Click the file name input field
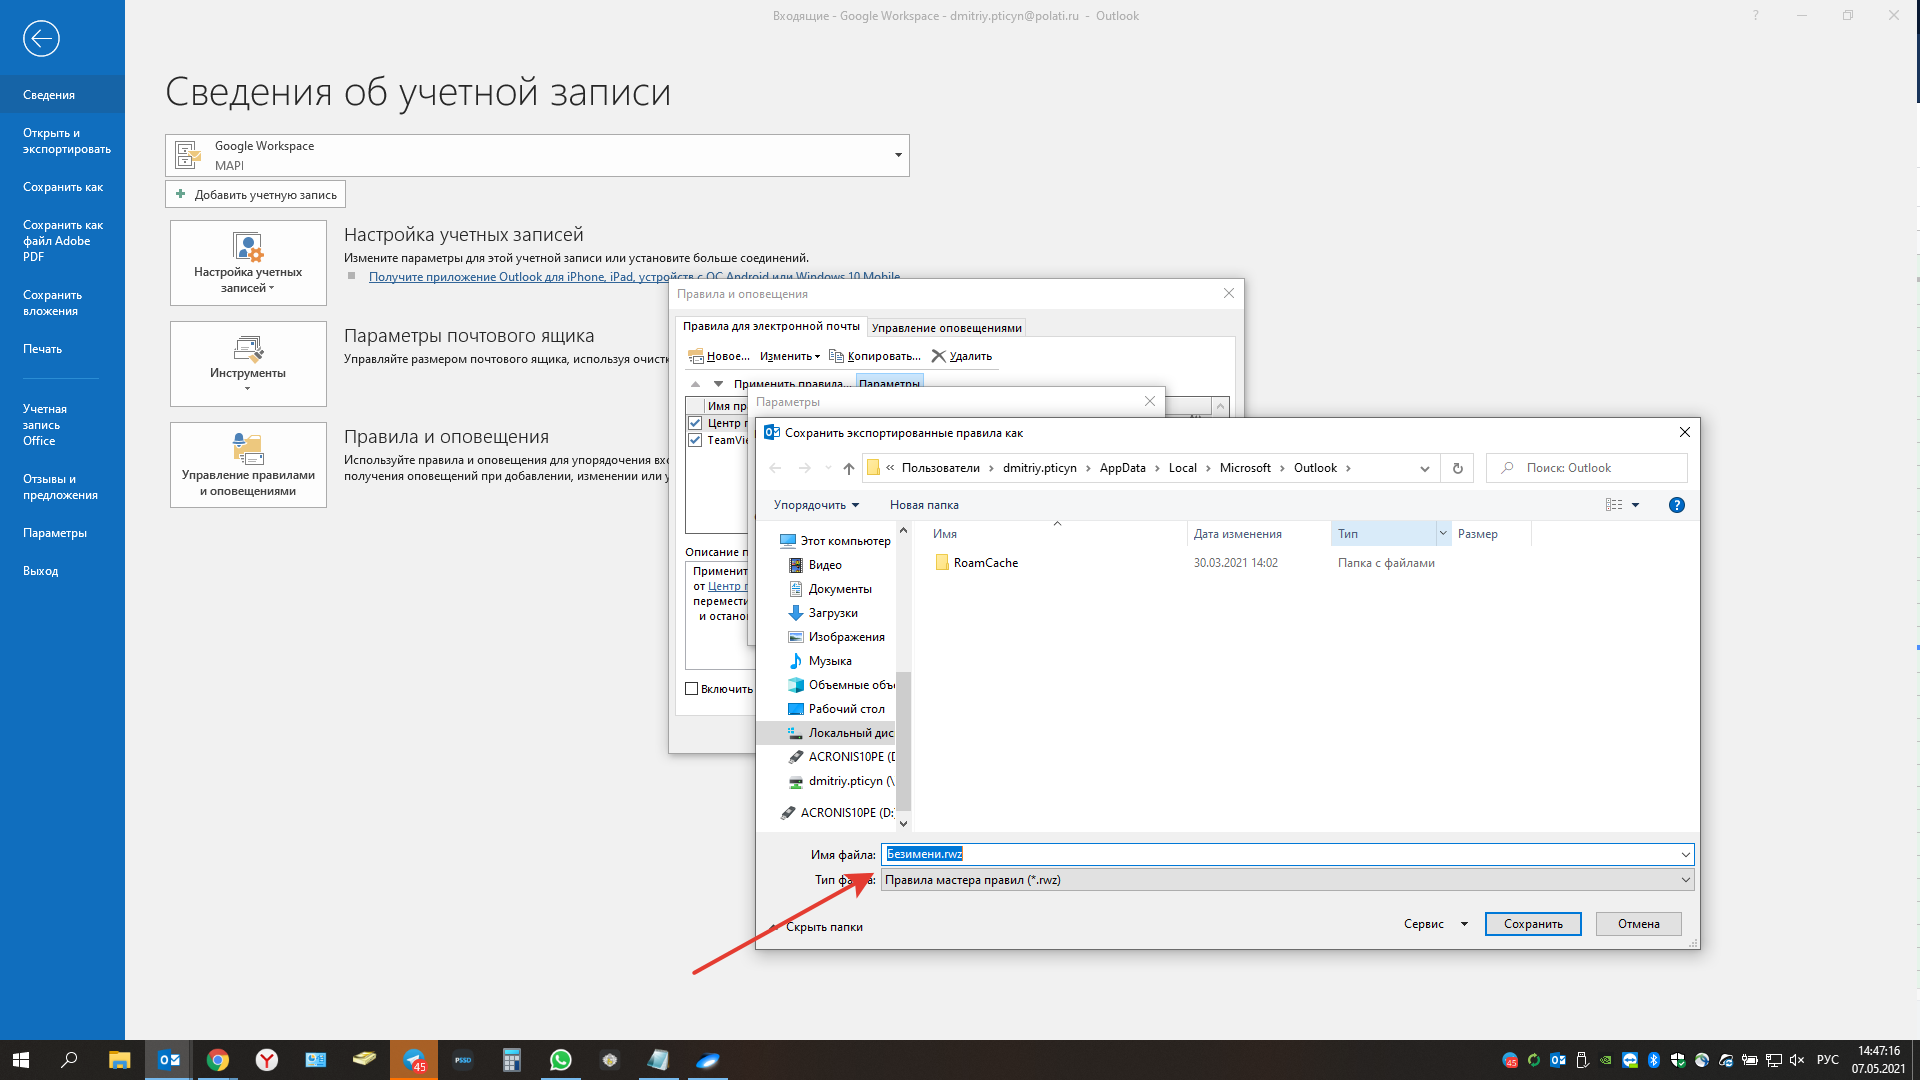1920x1080 pixels. pos(1280,854)
